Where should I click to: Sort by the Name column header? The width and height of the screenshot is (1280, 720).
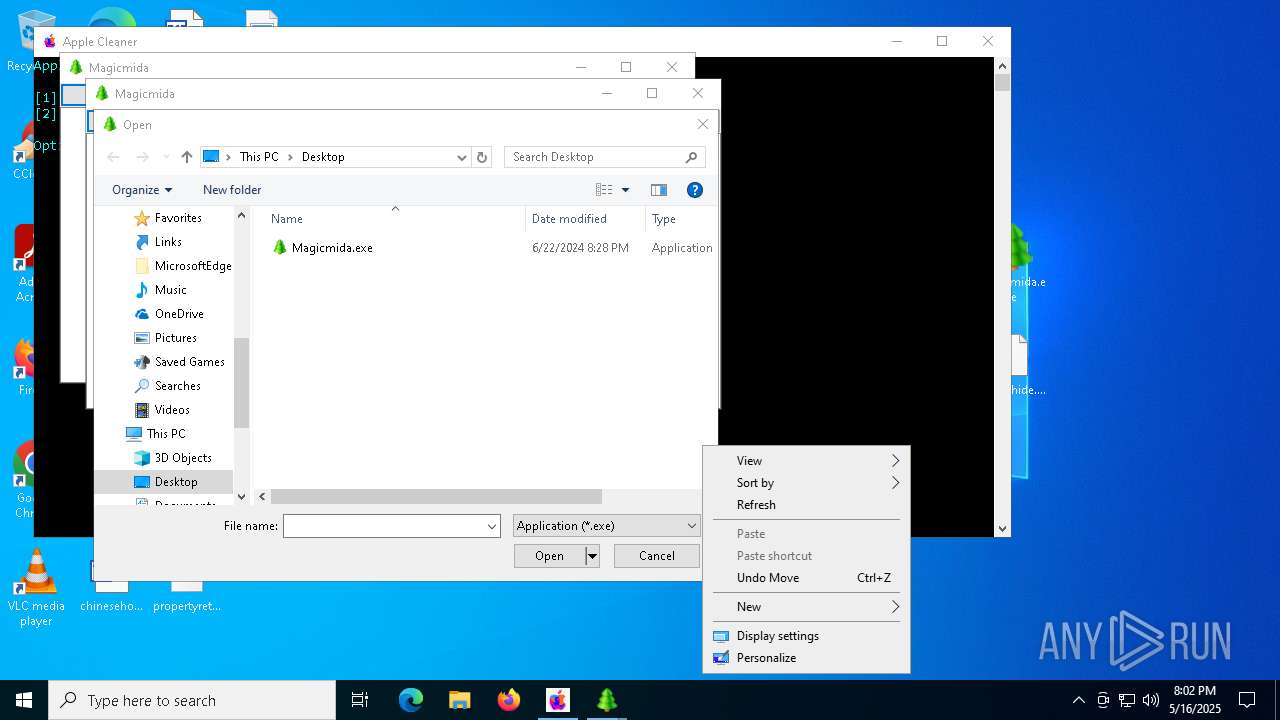pyautogui.click(x=394, y=219)
